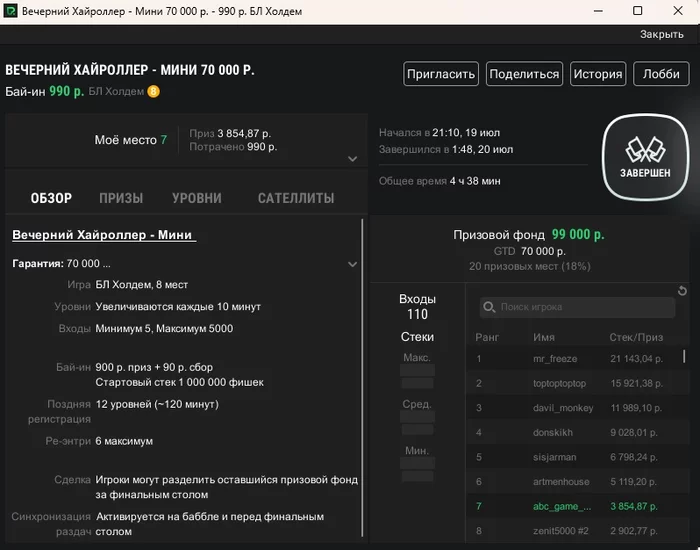
Task: Return to the Лобби
Action: [x=661, y=74]
